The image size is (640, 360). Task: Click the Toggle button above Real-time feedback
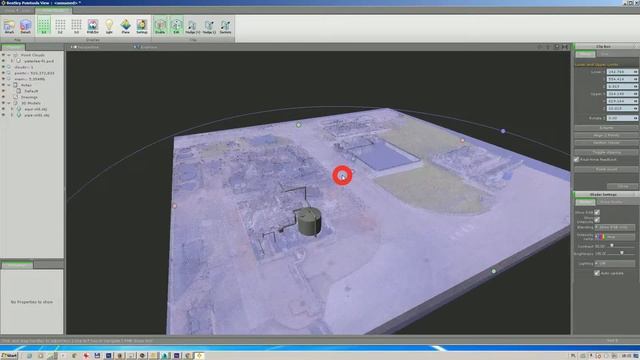[606, 152]
